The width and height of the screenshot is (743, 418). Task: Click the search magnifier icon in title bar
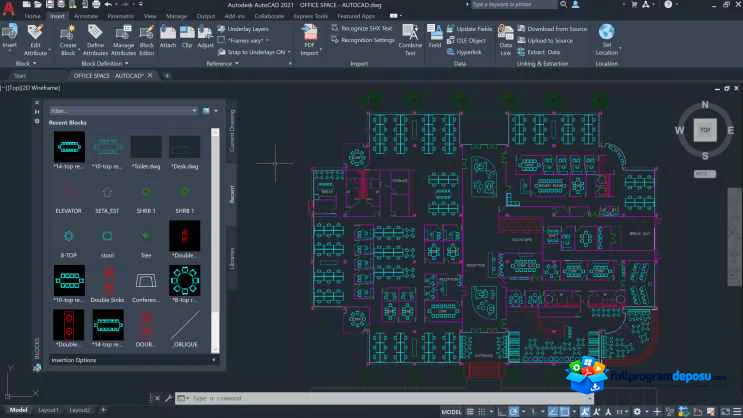pos(563,4)
